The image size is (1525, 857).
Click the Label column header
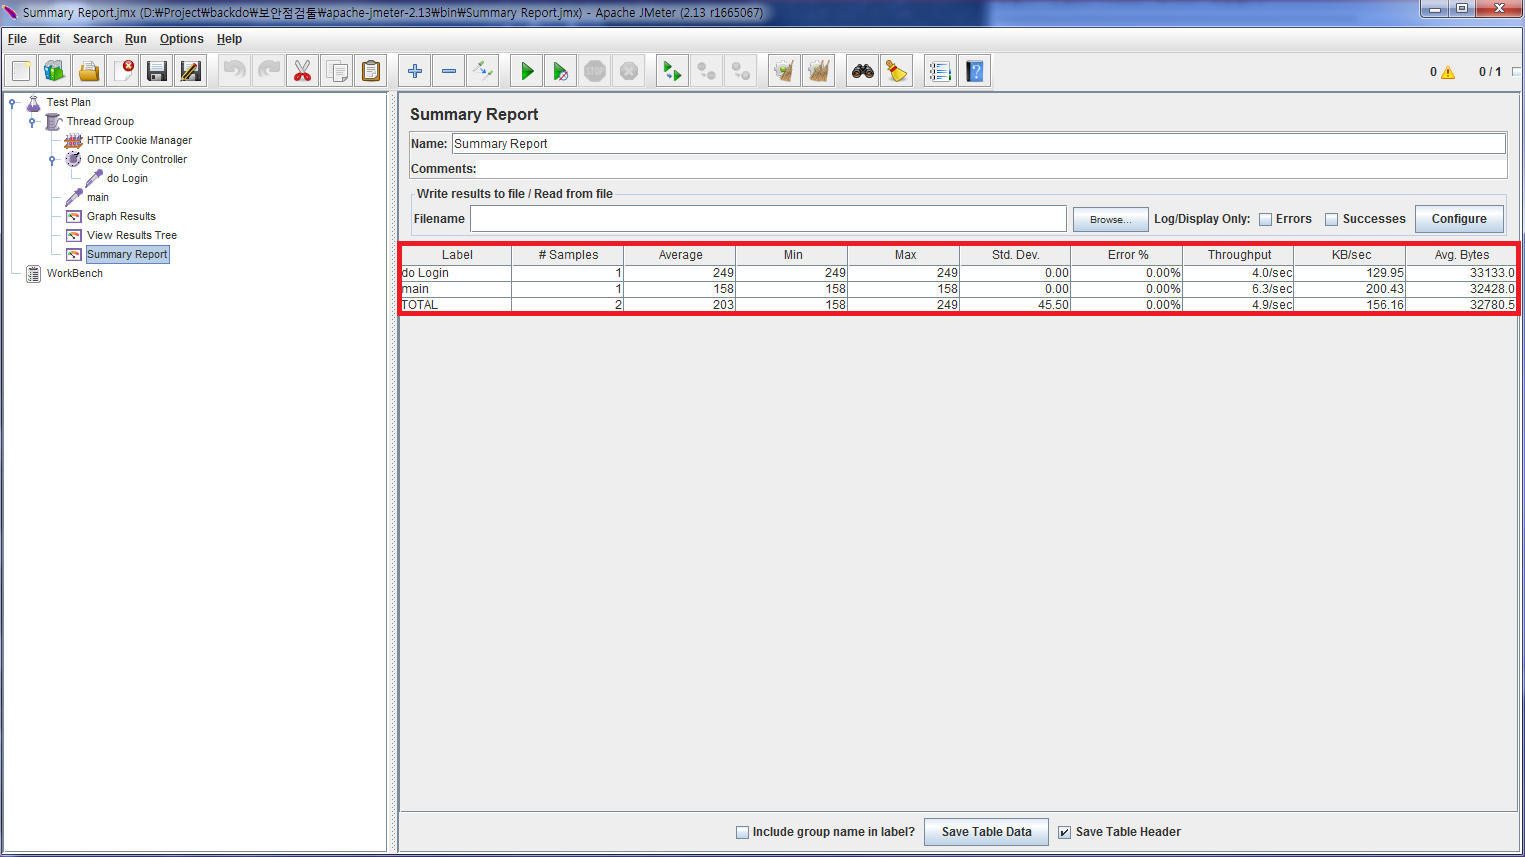tap(457, 255)
